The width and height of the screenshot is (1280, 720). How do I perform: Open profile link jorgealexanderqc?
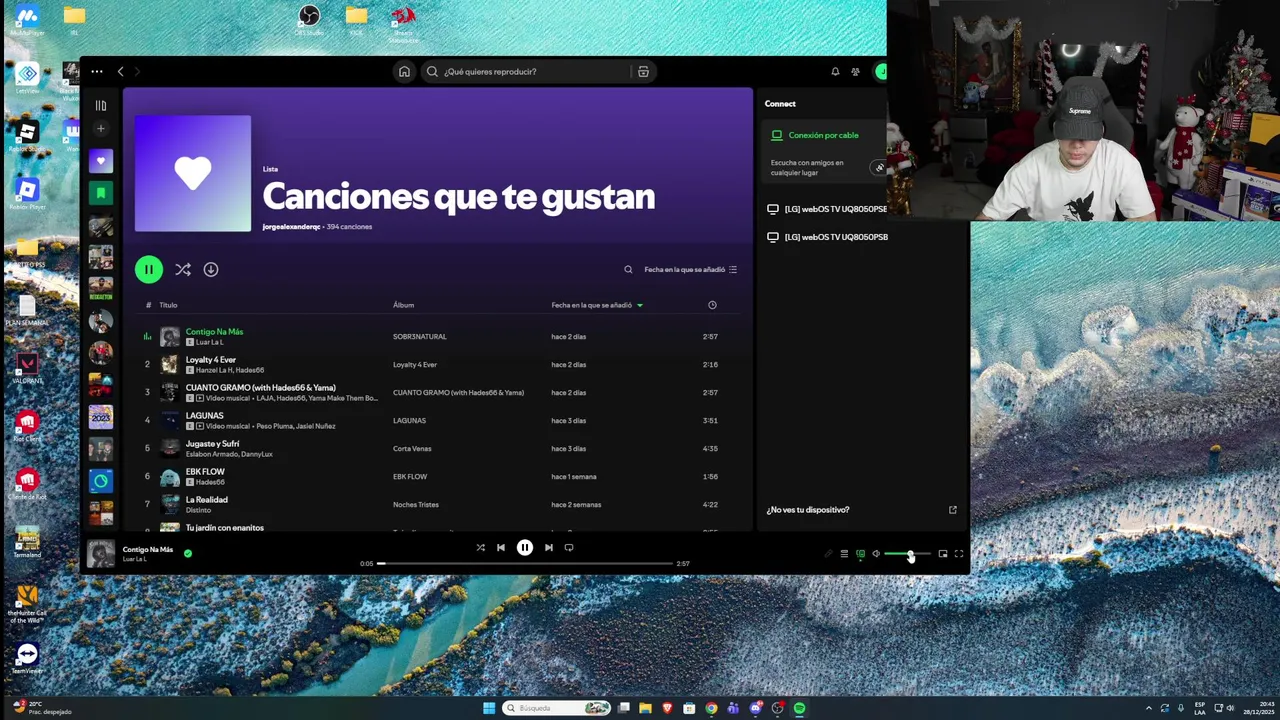[x=291, y=227]
